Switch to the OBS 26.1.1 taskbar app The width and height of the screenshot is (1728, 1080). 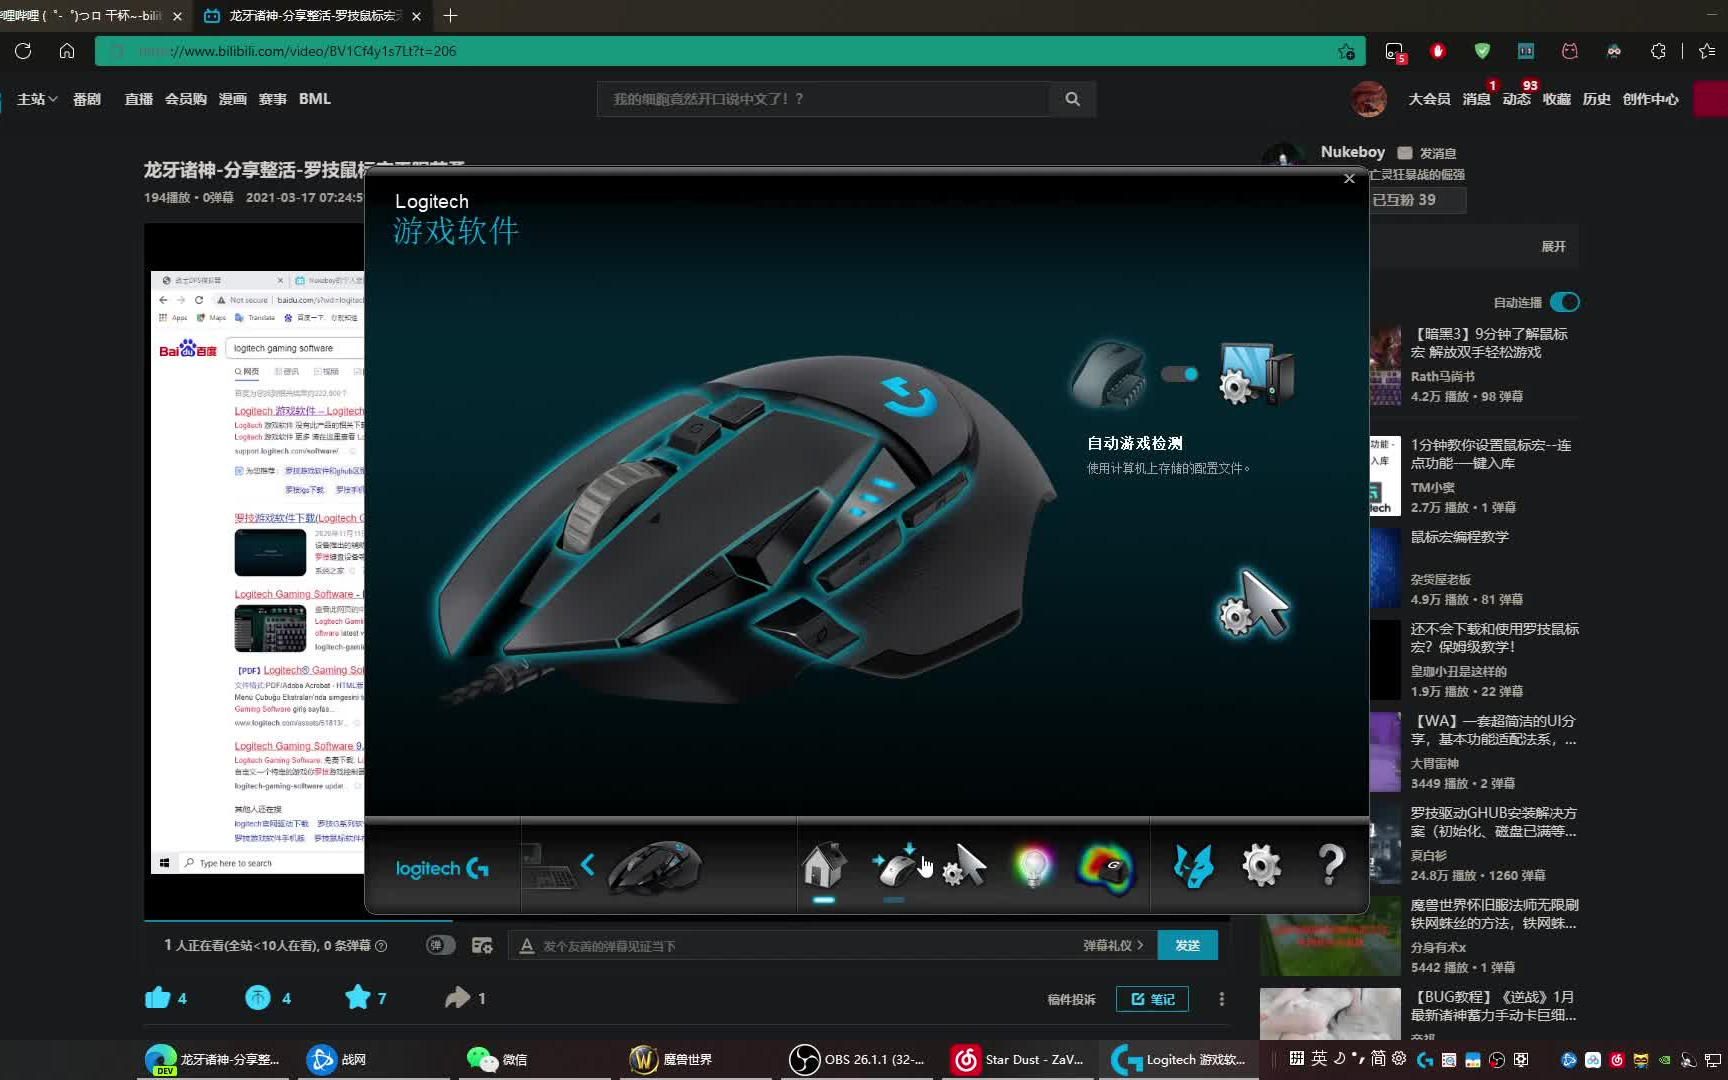(858, 1059)
